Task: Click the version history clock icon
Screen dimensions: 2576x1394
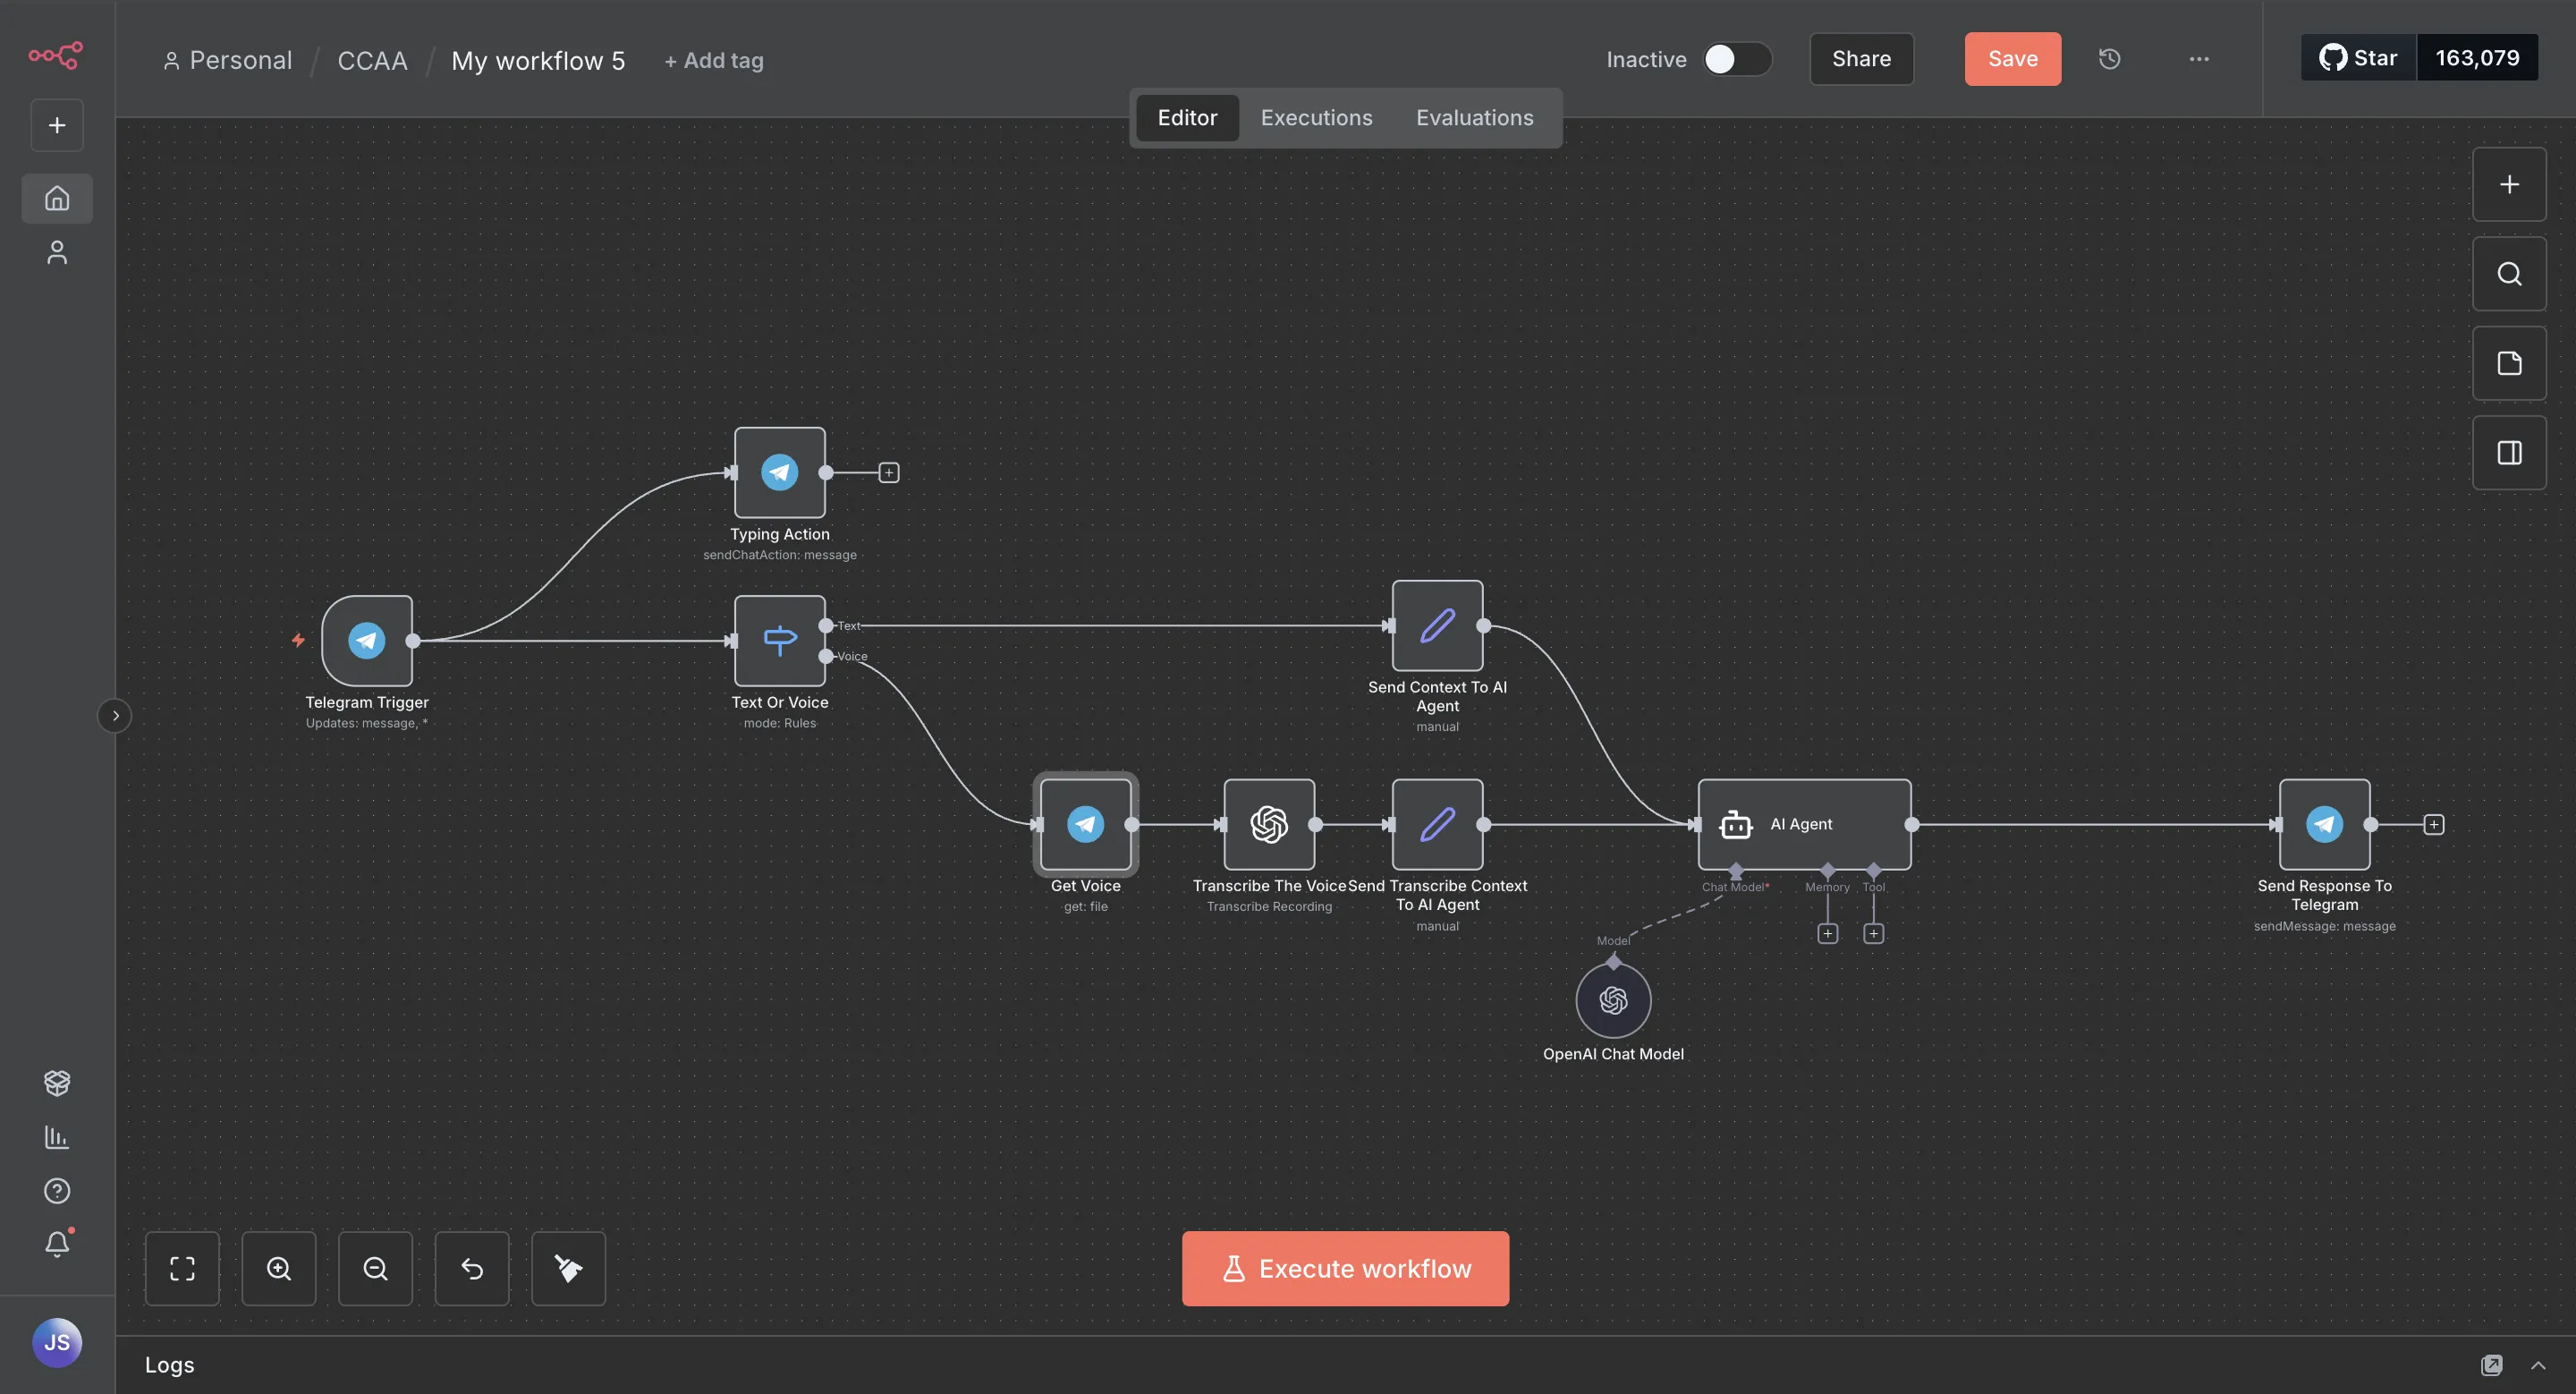Action: 2110,59
